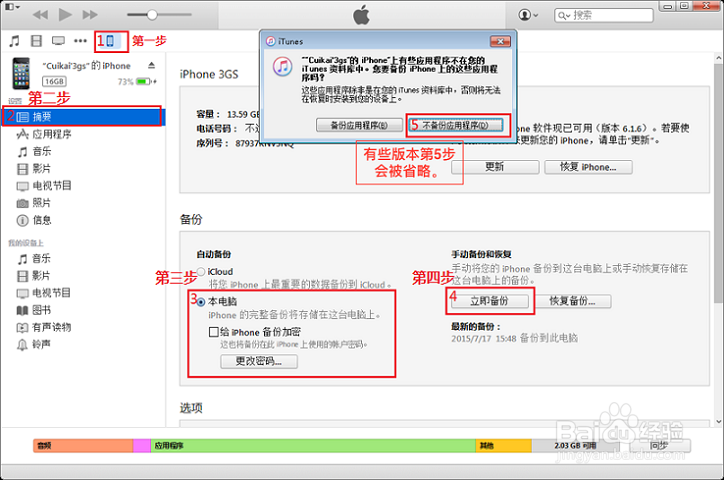Click the 恢复备份 button
Viewport: 724px width, 480px height.
pyautogui.click(x=573, y=301)
